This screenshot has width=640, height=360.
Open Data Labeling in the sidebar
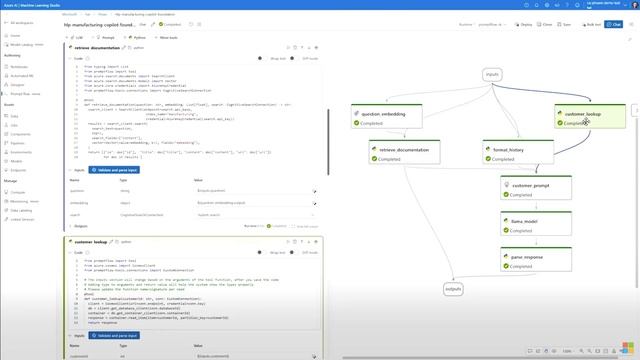pyautogui.click(x=21, y=210)
